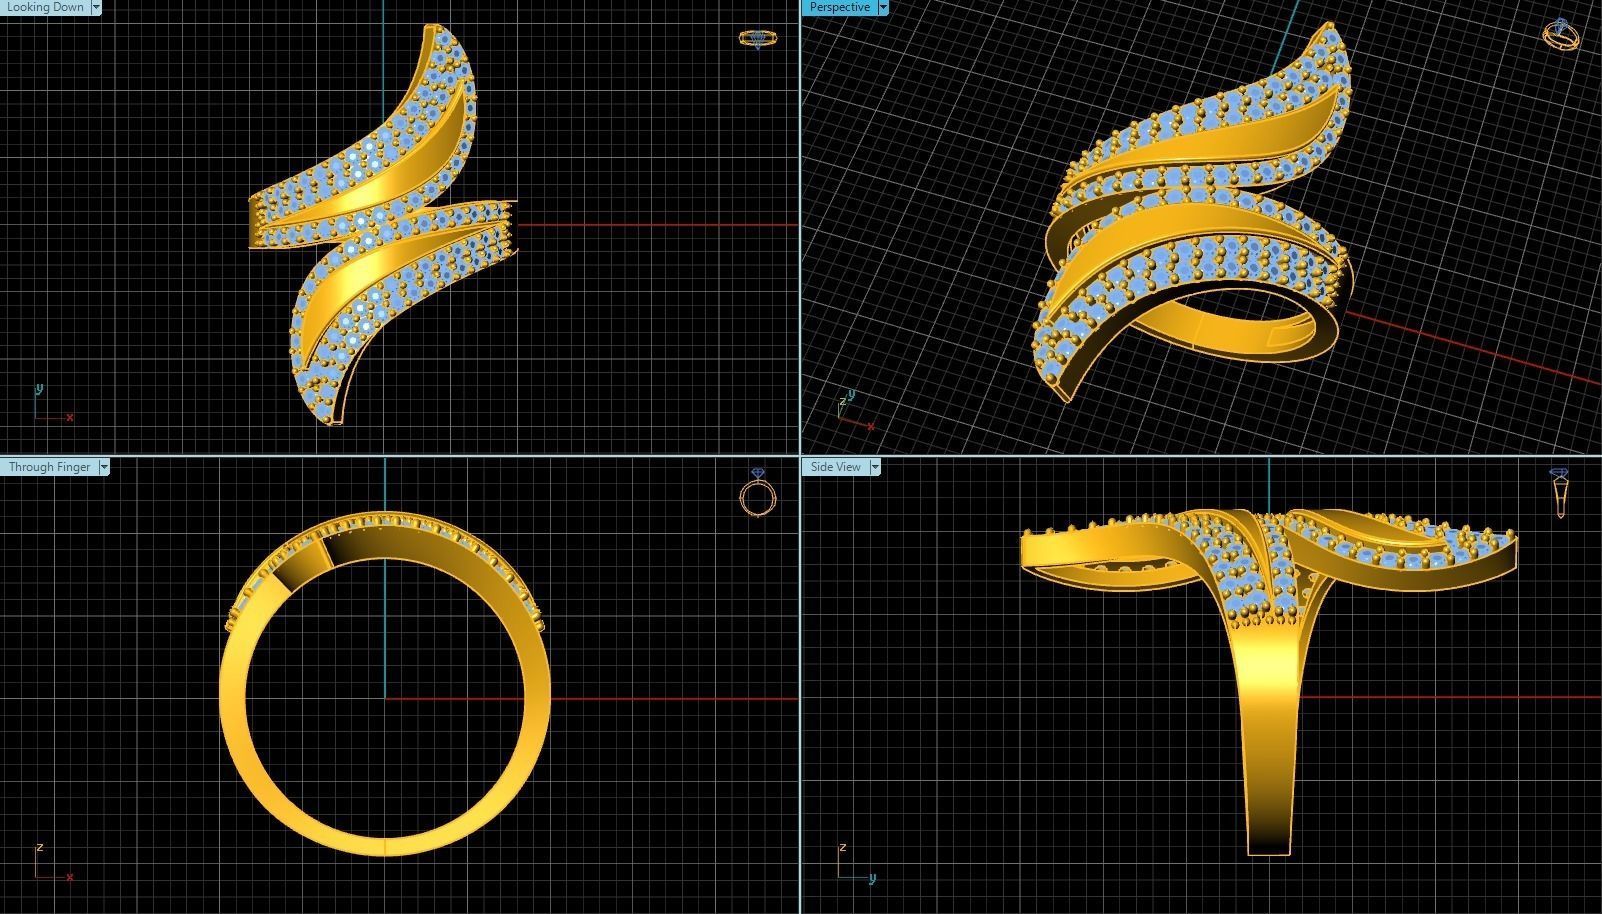The height and width of the screenshot is (914, 1602).
Task: Click the Through Finger viewport label
Action: point(49,467)
